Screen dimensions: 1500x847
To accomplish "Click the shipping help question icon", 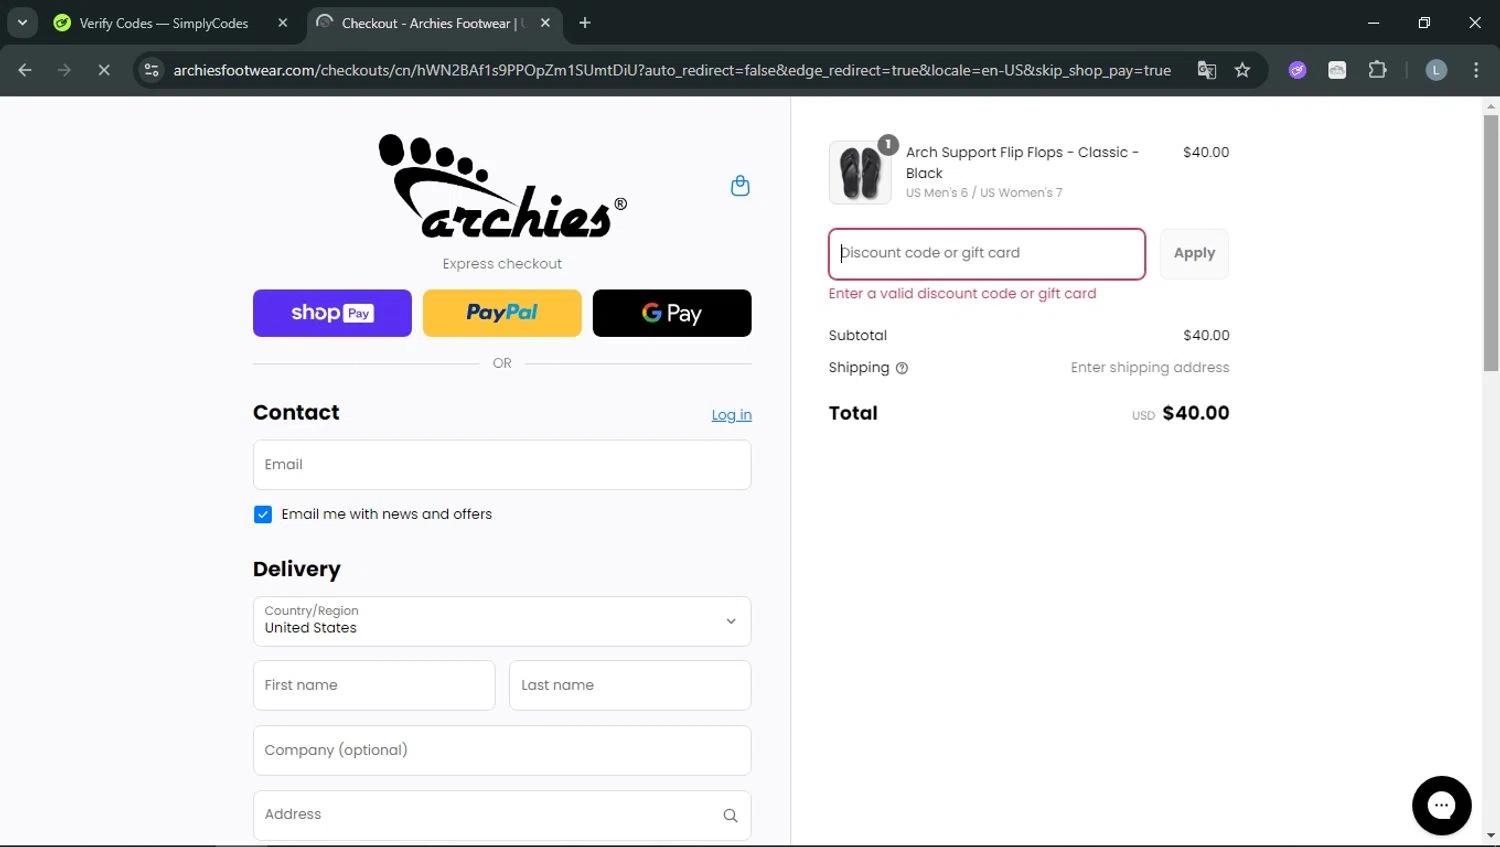I will tap(902, 368).
